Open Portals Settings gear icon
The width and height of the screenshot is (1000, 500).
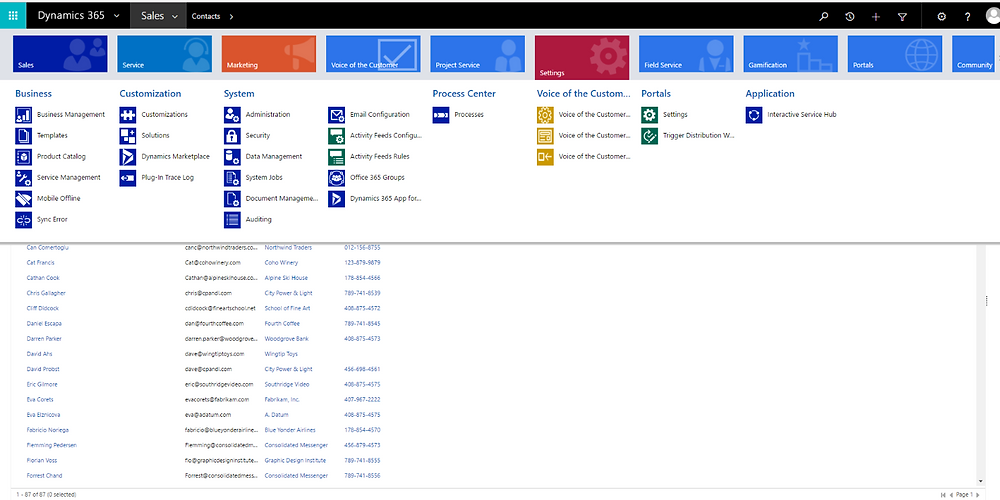pyautogui.click(x=649, y=115)
